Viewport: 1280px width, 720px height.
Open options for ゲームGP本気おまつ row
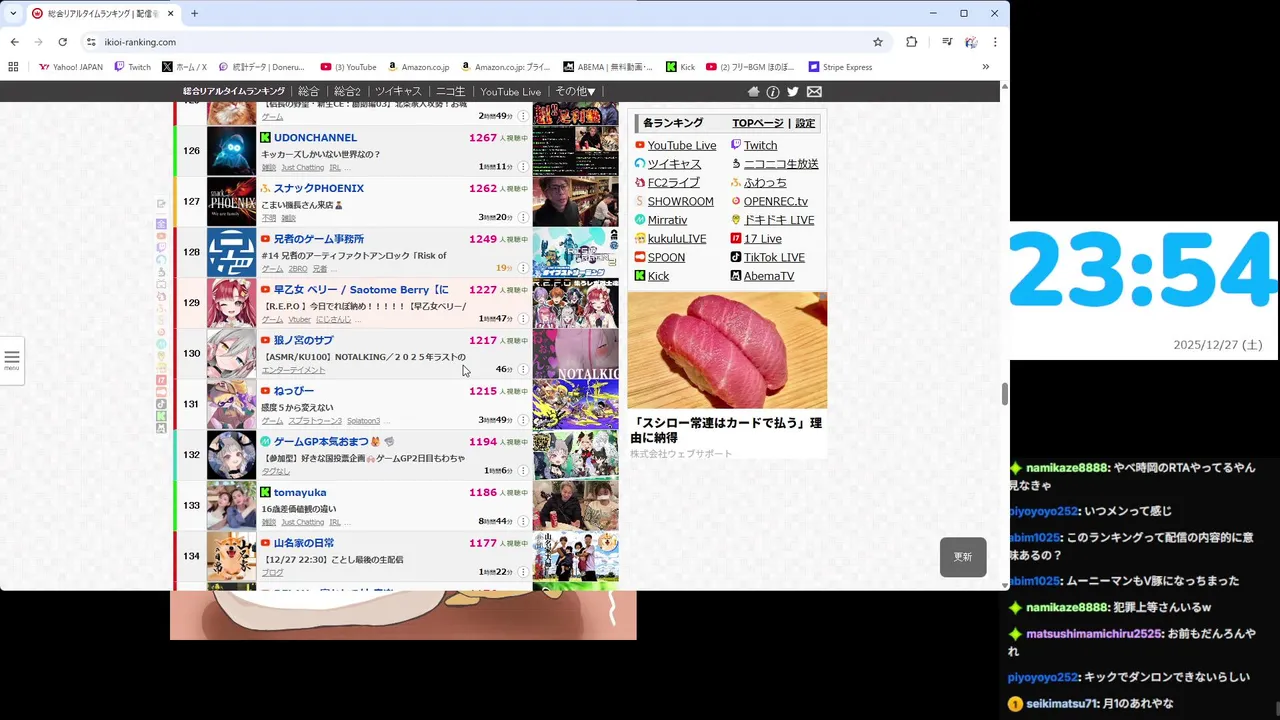tap(523, 471)
